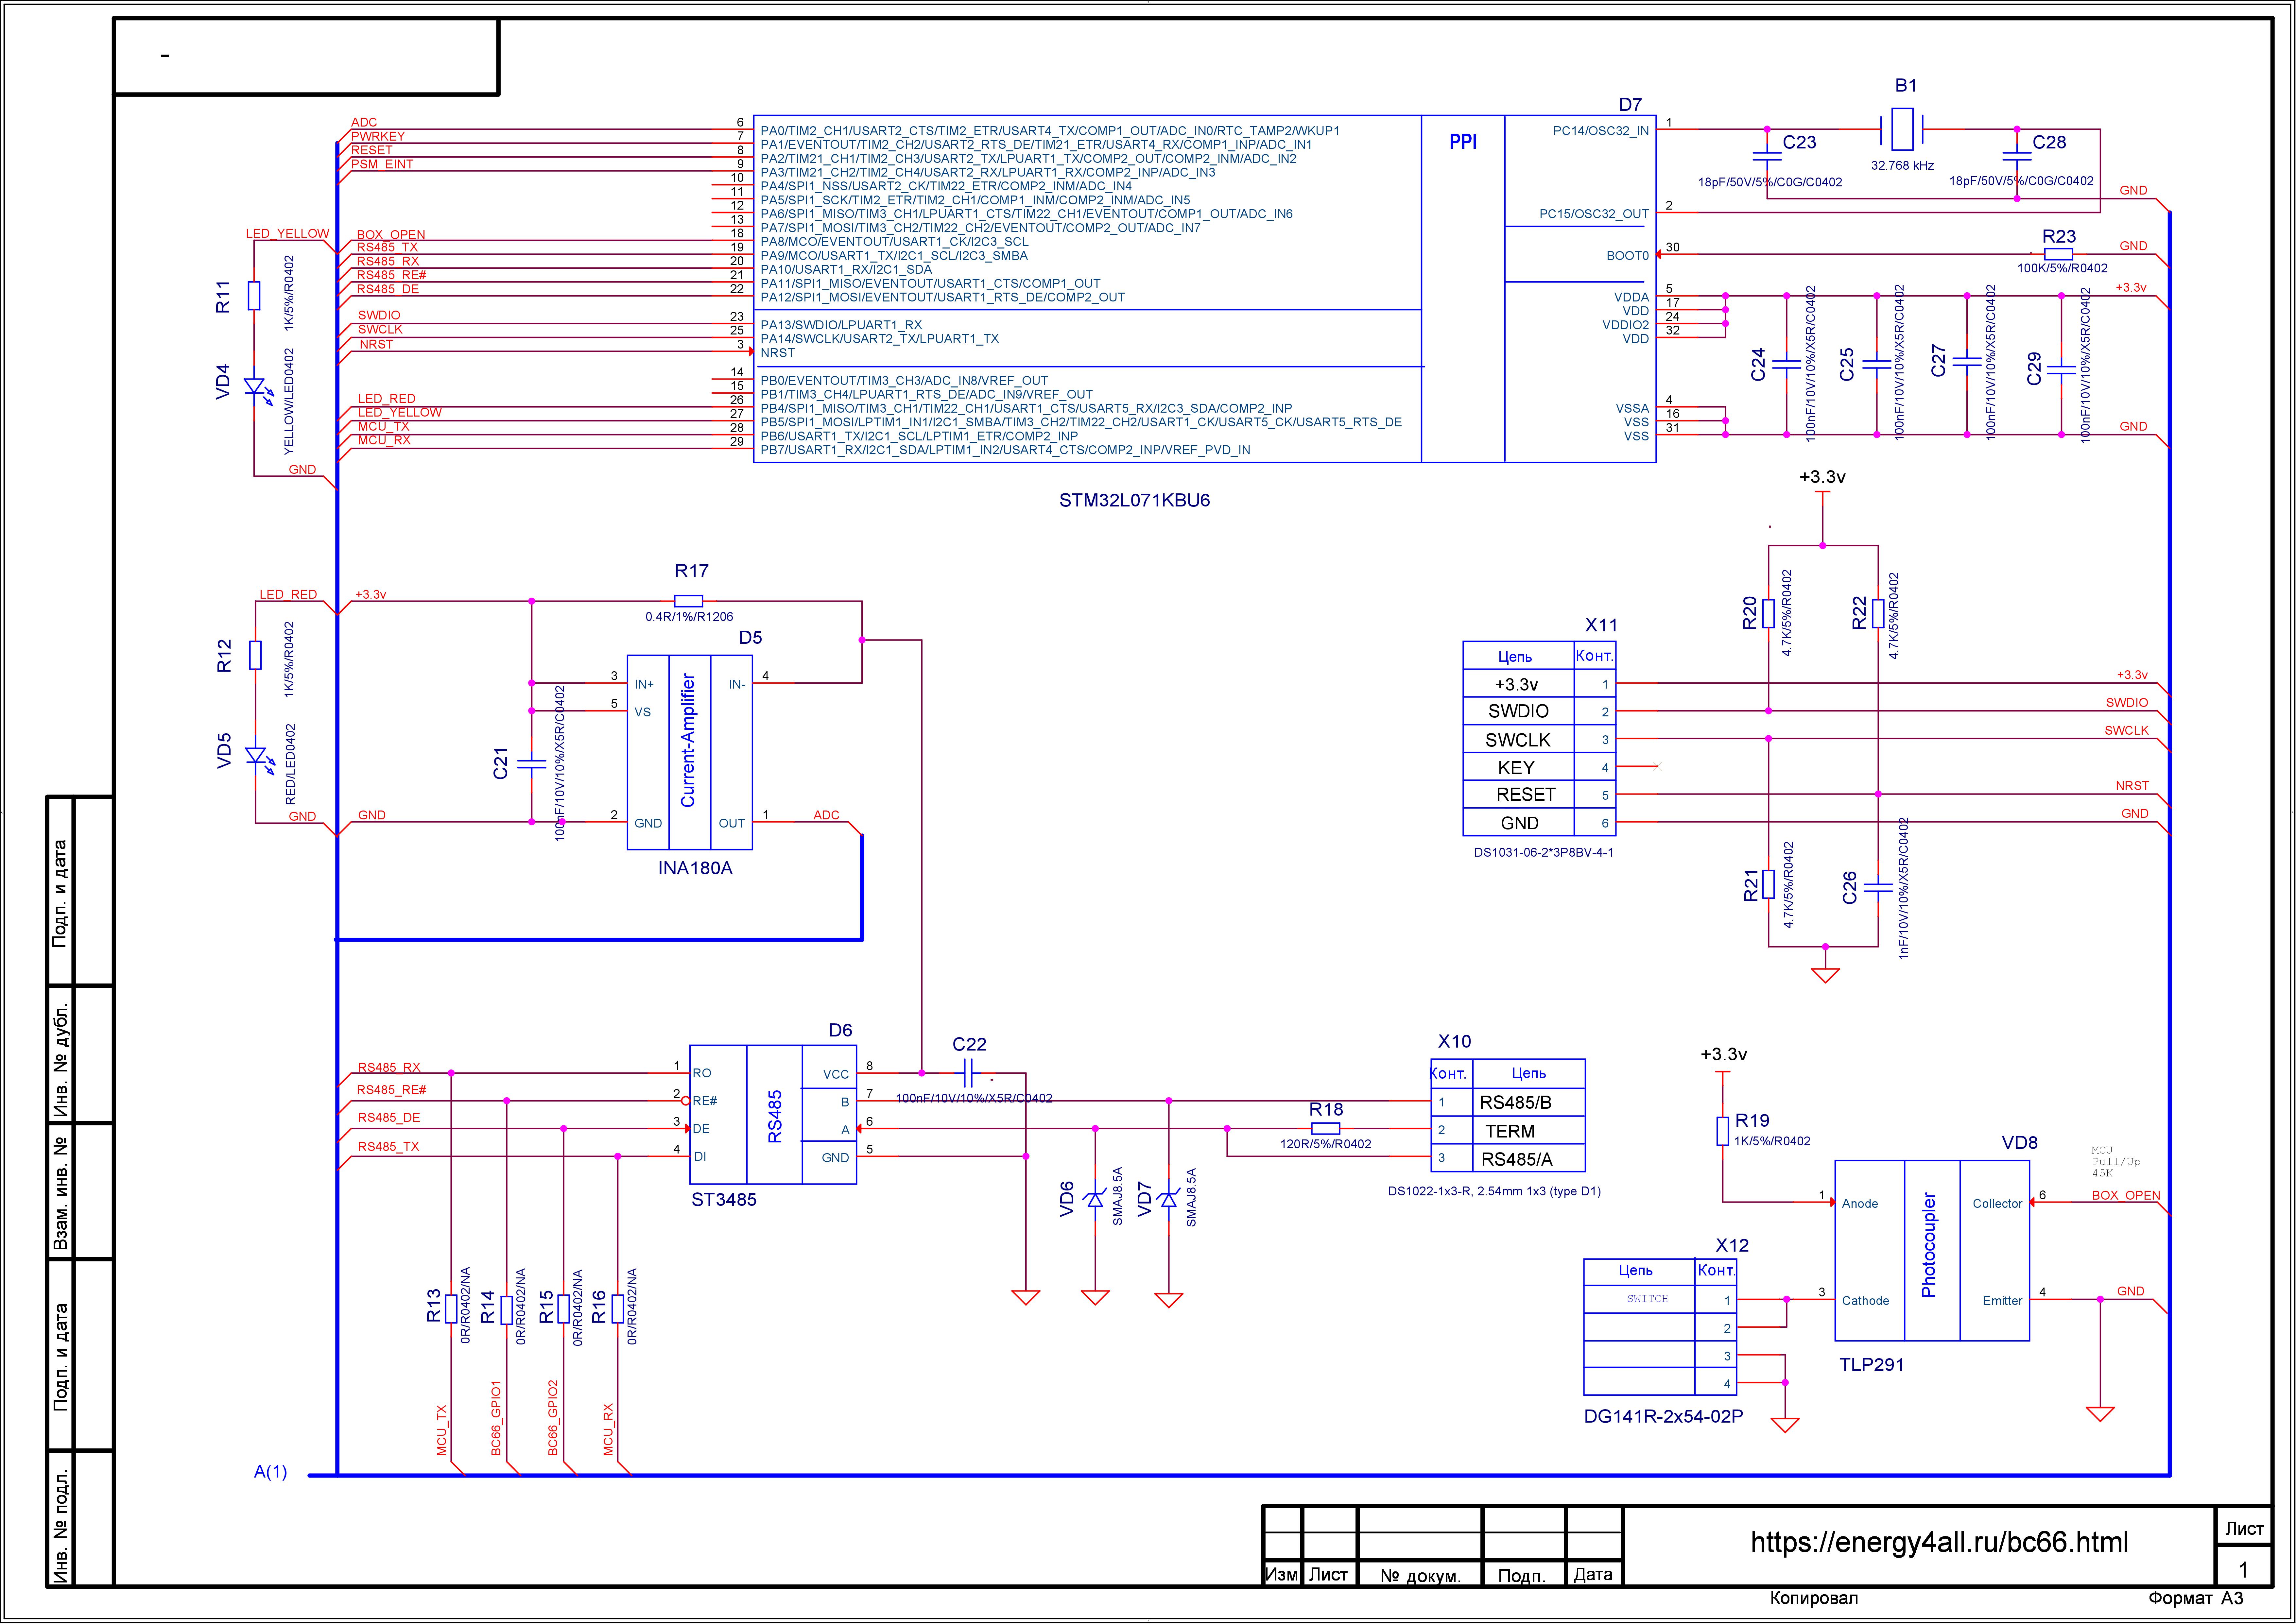Click the R18 termination resistor symbol
2296x1624 pixels.
click(x=1325, y=1128)
